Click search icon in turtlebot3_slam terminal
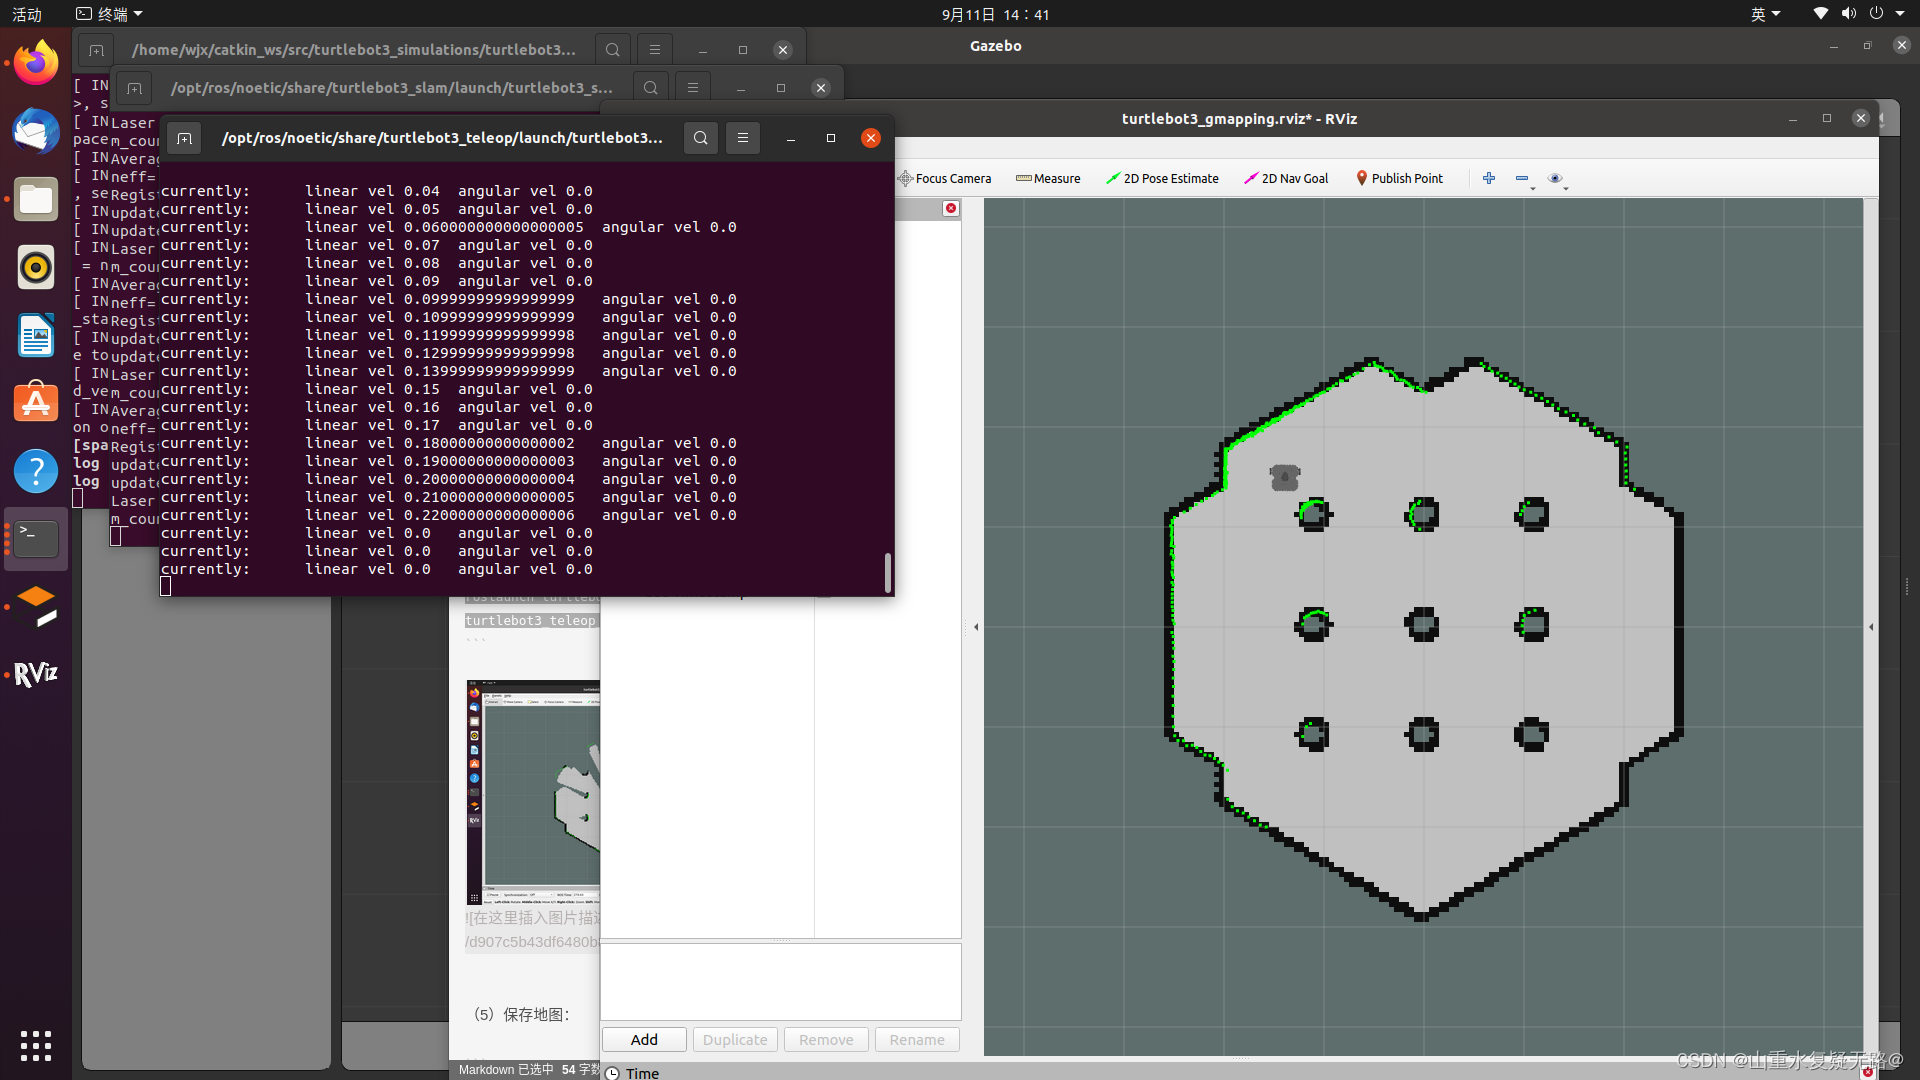Screen dimensions: 1920x1080 (x=651, y=88)
